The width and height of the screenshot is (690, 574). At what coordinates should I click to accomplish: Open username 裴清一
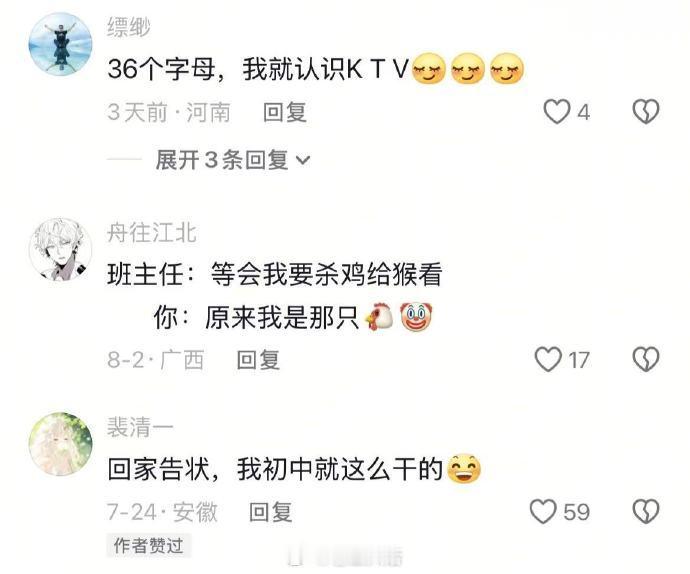coord(140,427)
